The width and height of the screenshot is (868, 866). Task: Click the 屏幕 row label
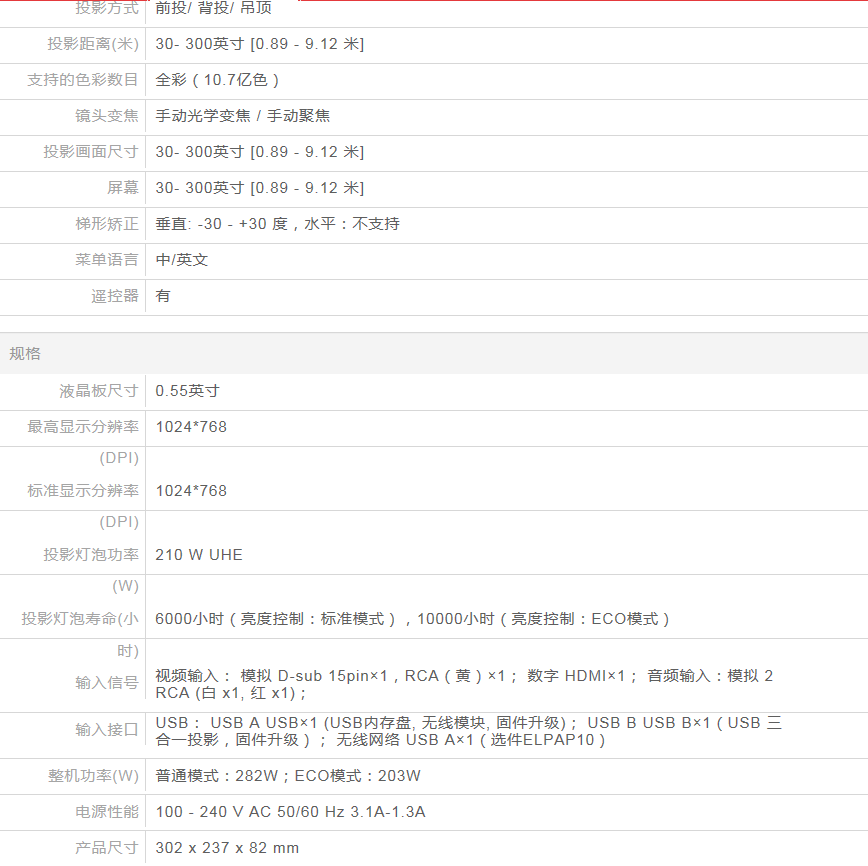123,188
